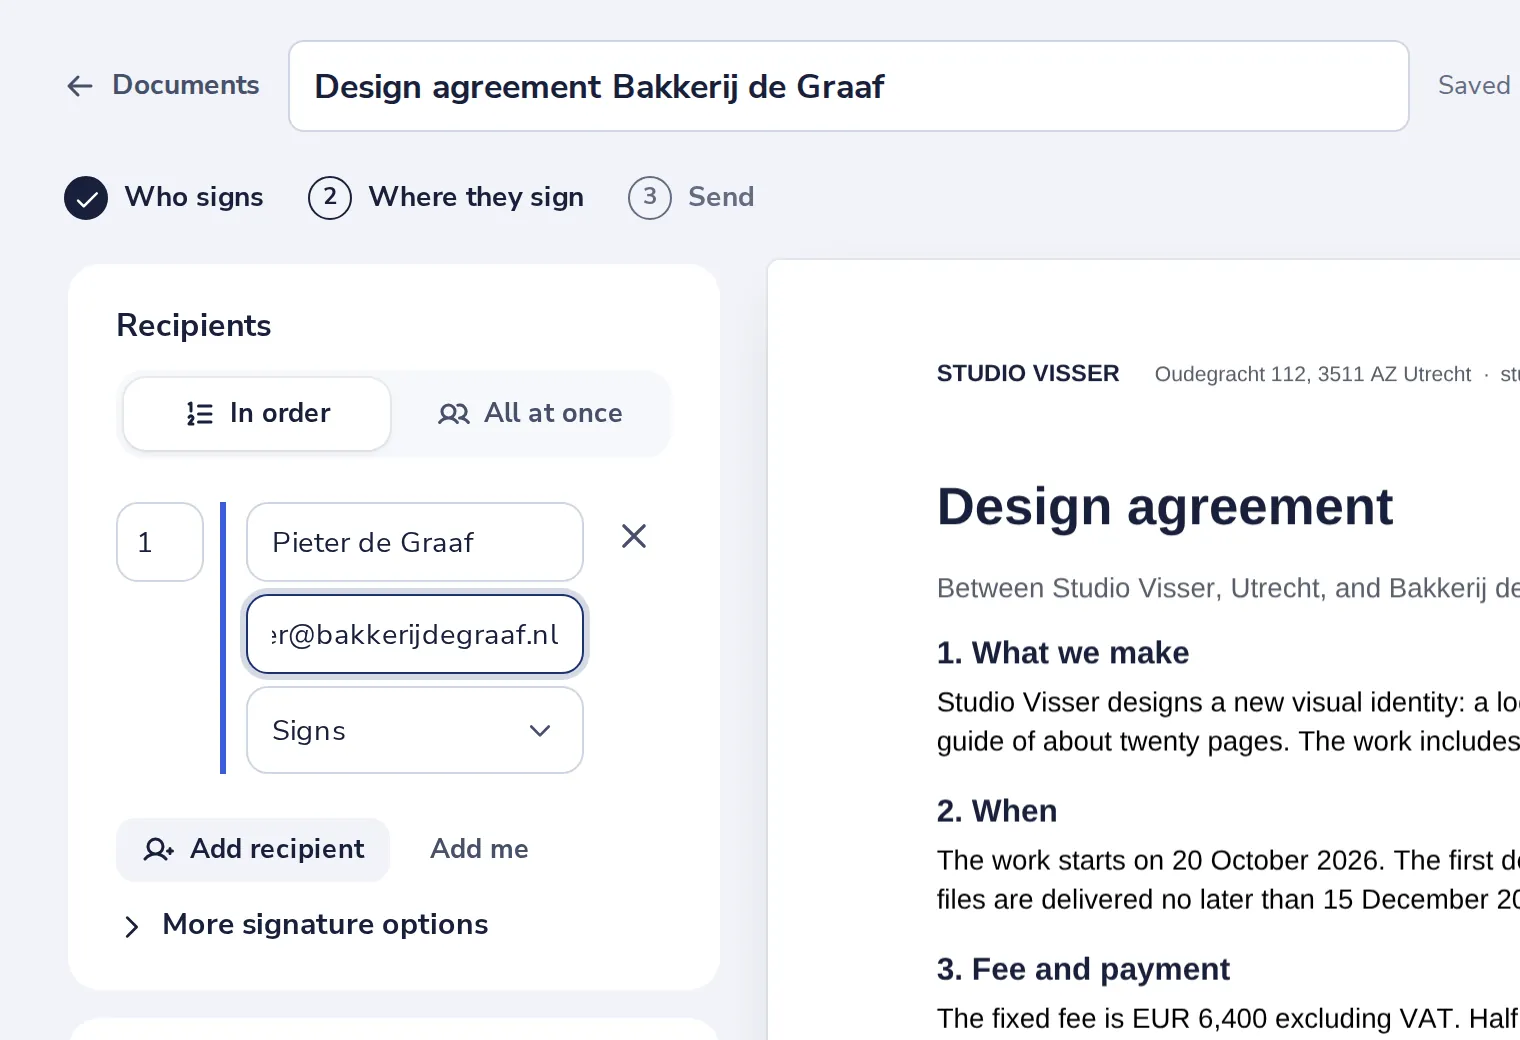Switch to All at once signing
This screenshot has height=1040, width=1520.
(x=530, y=414)
